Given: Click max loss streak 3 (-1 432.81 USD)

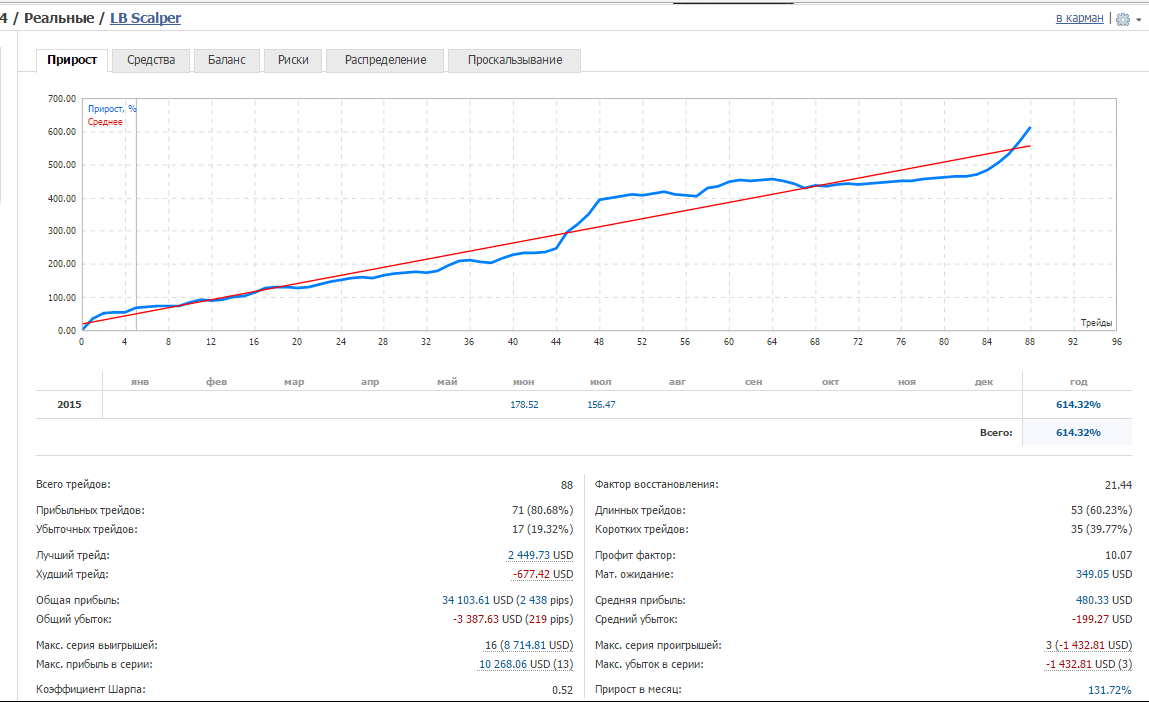Looking at the screenshot, I should tap(1088, 646).
